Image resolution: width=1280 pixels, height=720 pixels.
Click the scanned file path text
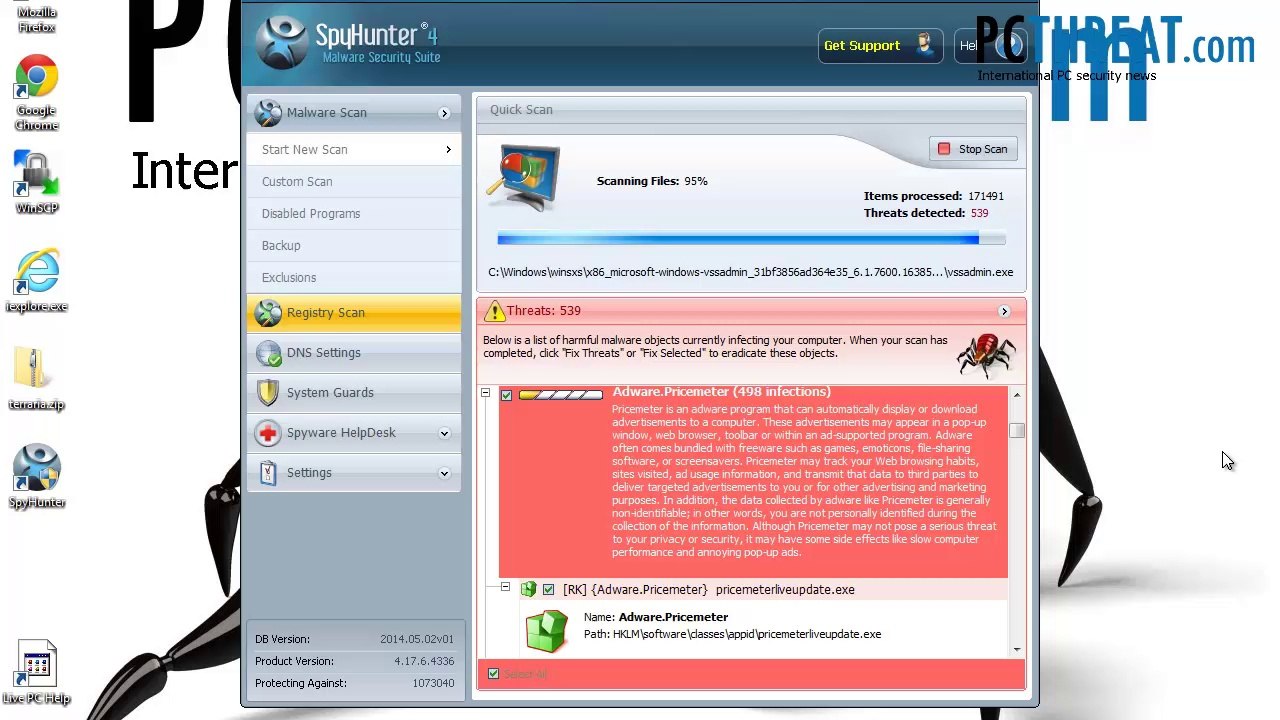click(751, 272)
